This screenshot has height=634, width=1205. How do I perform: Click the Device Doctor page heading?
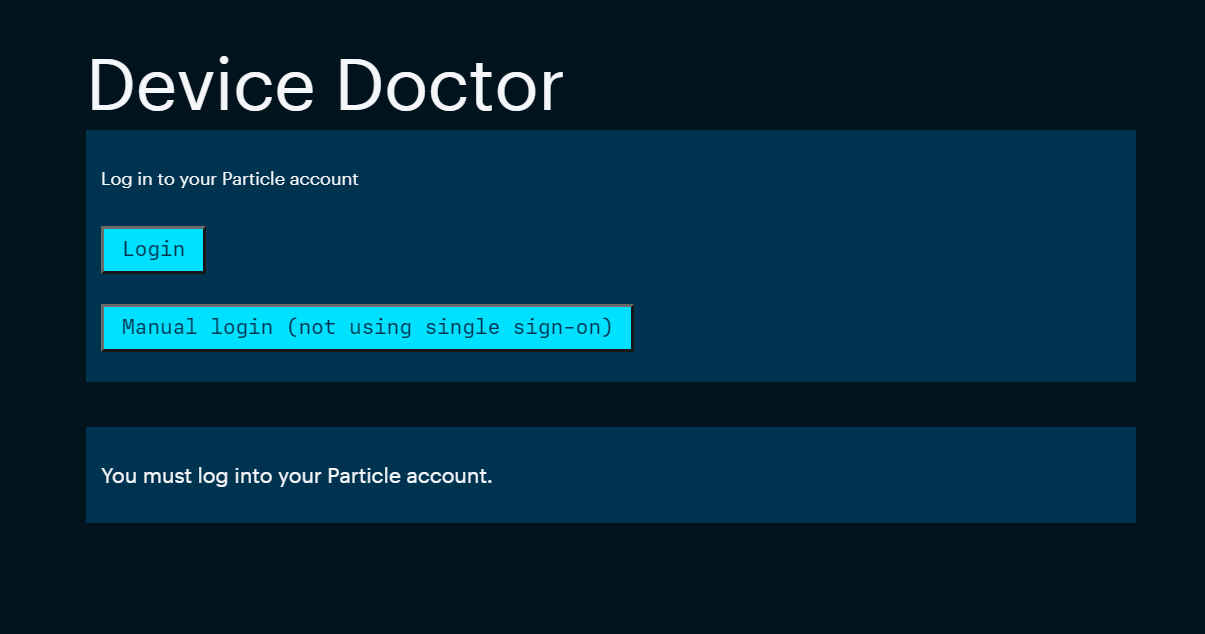(x=326, y=86)
